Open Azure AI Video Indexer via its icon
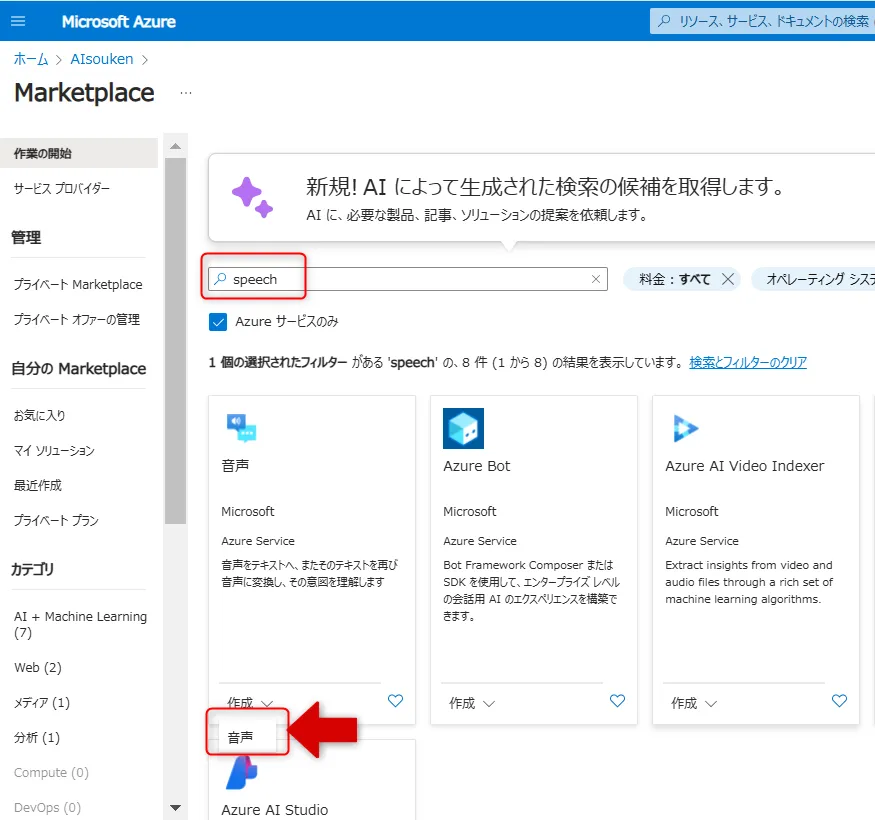Image resolution: width=875 pixels, height=820 pixels. click(x=684, y=428)
